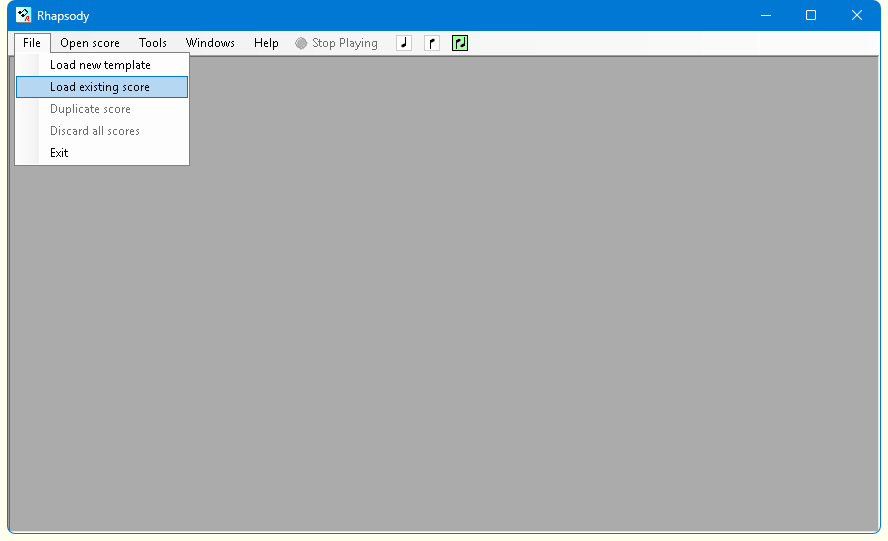Screen dimensions: 888x541
Task: Close the Rhapsody window
Action: pos(857,15)
